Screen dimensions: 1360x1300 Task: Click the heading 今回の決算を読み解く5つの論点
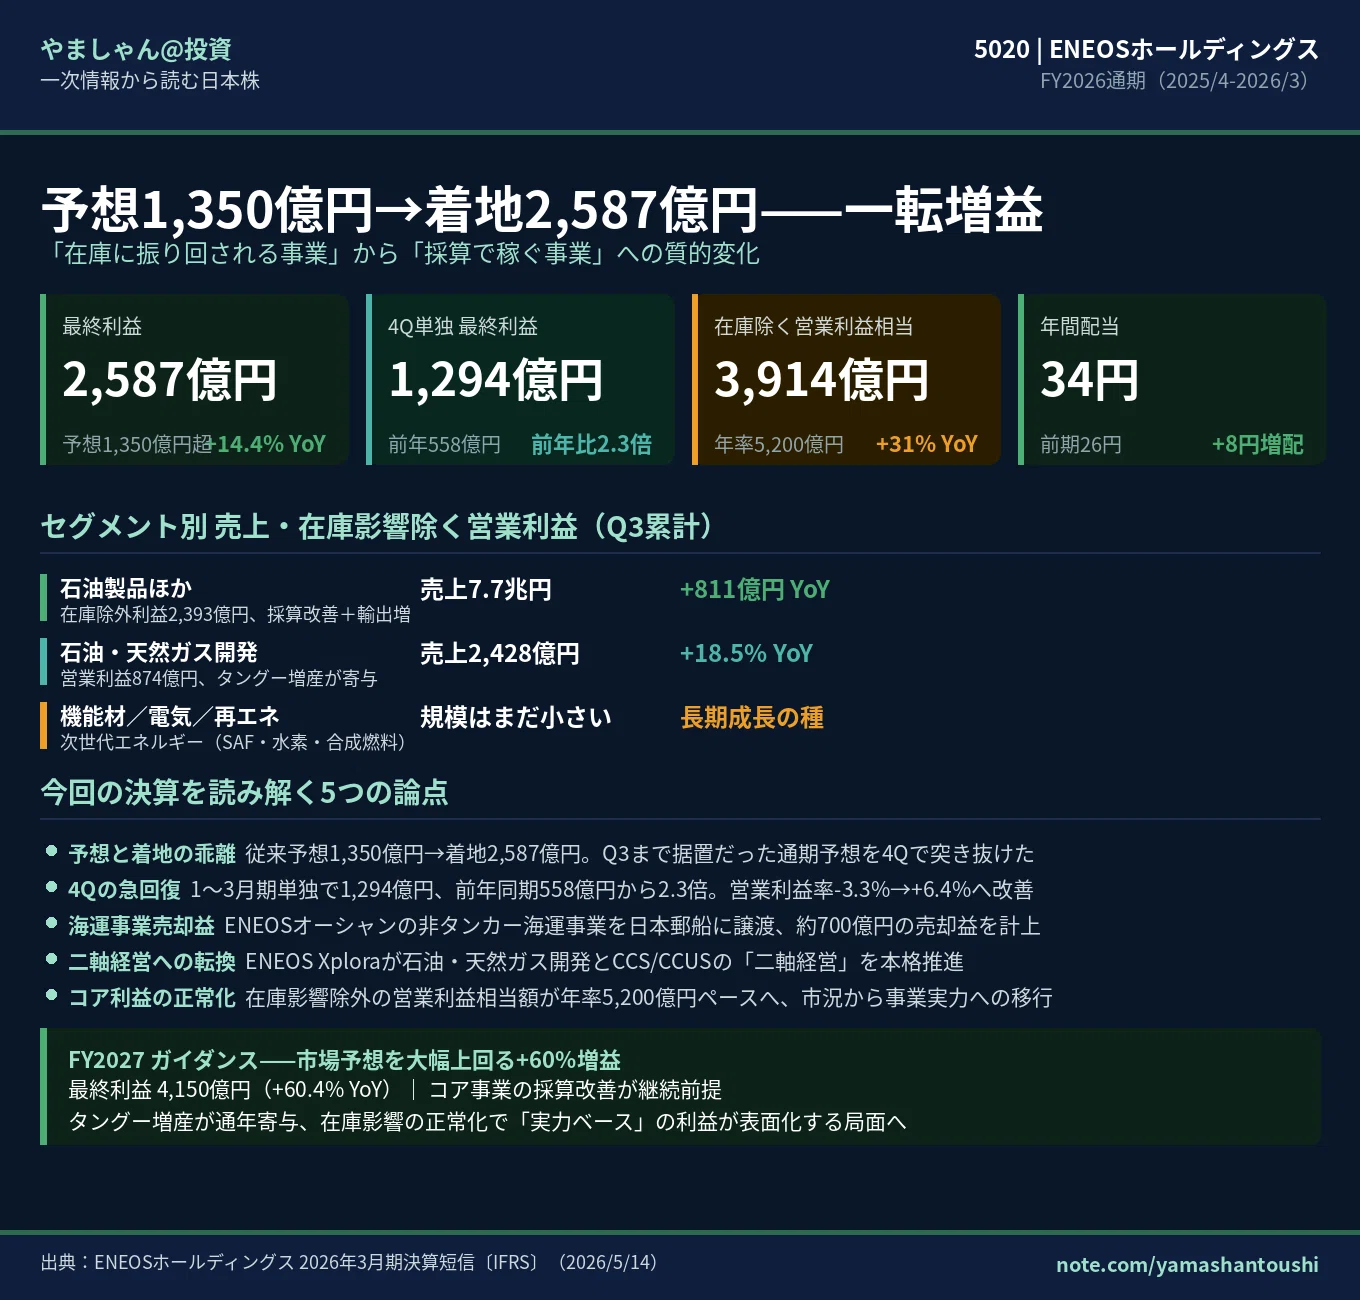244,792
